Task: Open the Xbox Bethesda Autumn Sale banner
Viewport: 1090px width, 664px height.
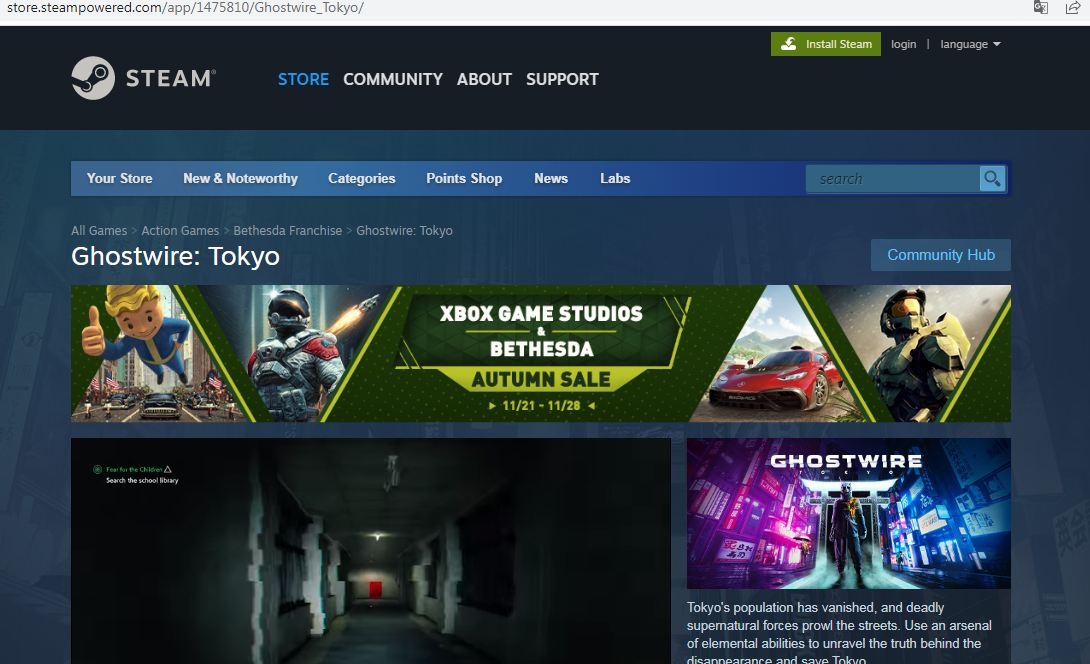Action: point(541,353)
